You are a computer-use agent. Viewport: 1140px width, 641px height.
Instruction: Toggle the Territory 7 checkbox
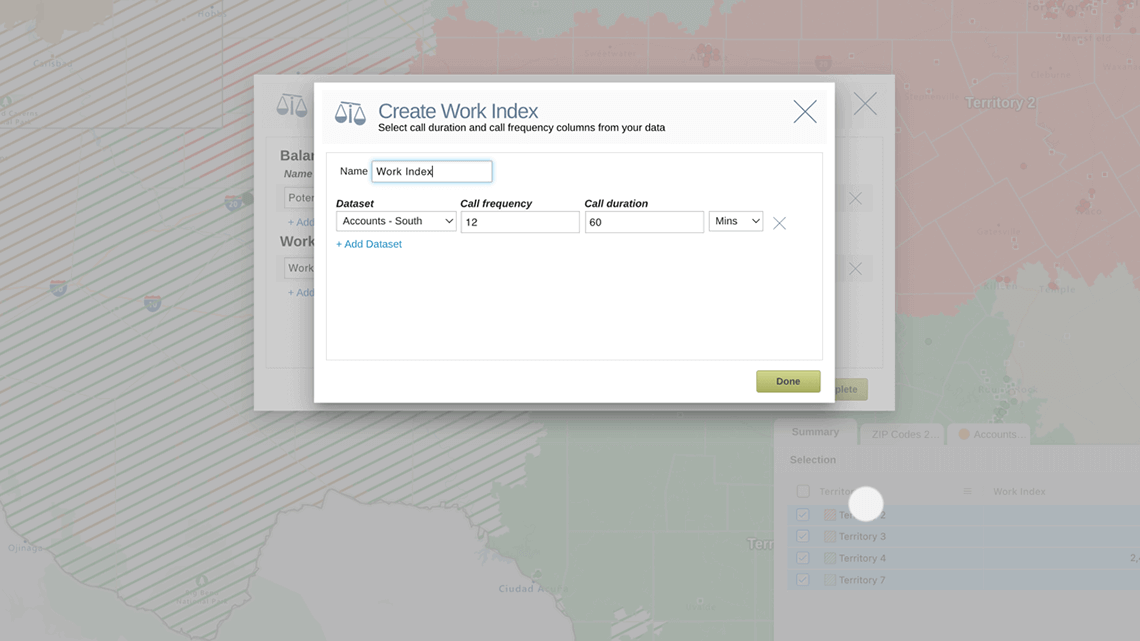pyautogui.click(x=803, y=580)
